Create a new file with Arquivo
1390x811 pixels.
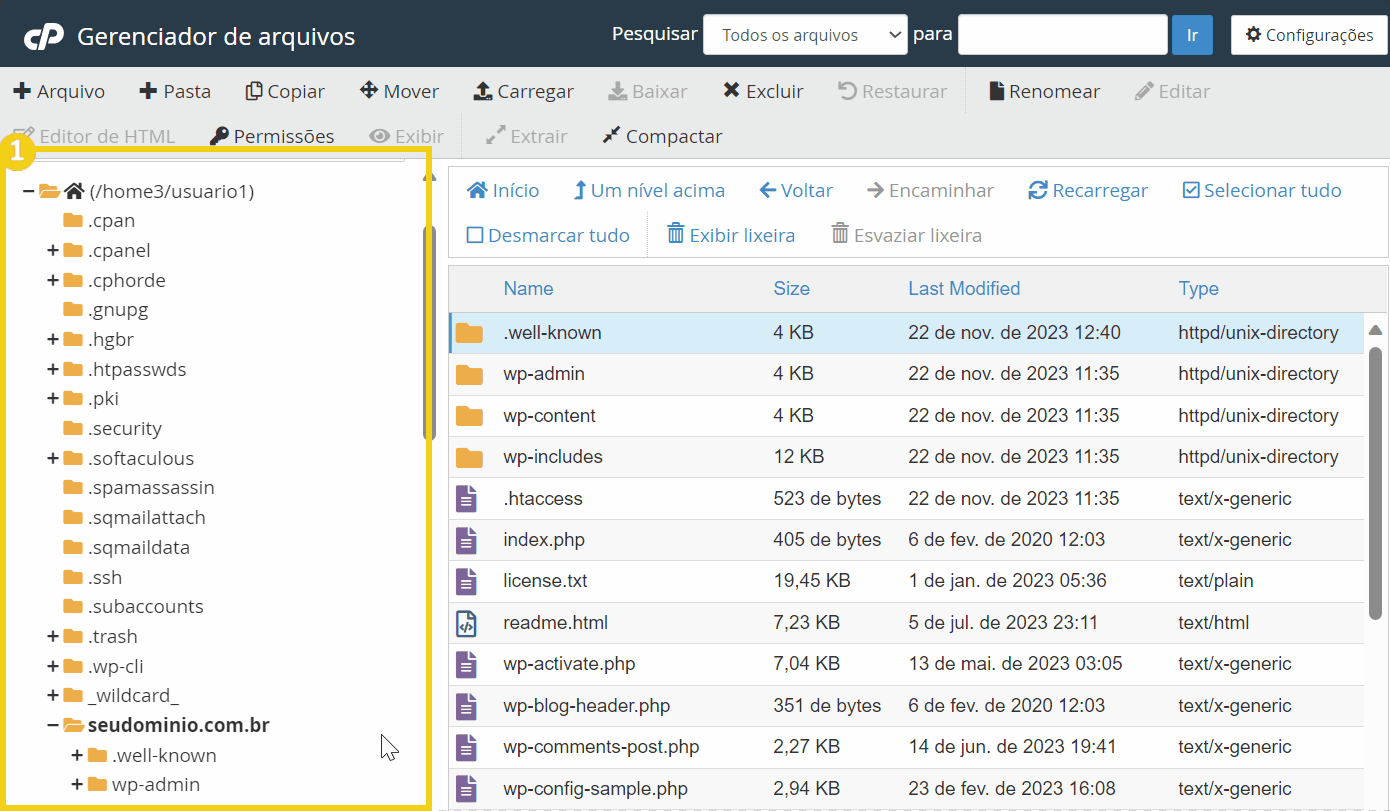59,91
